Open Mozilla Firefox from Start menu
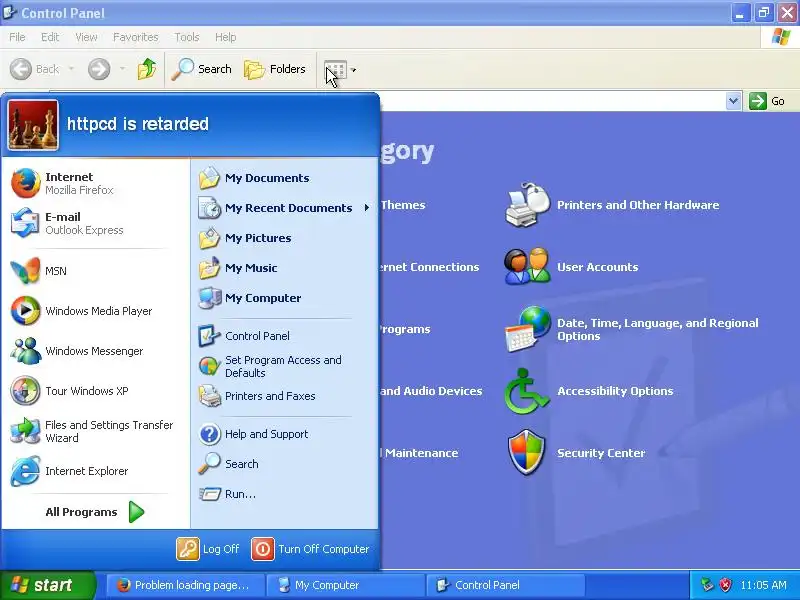This screenshot has height=600, width=800. point(96,183)
